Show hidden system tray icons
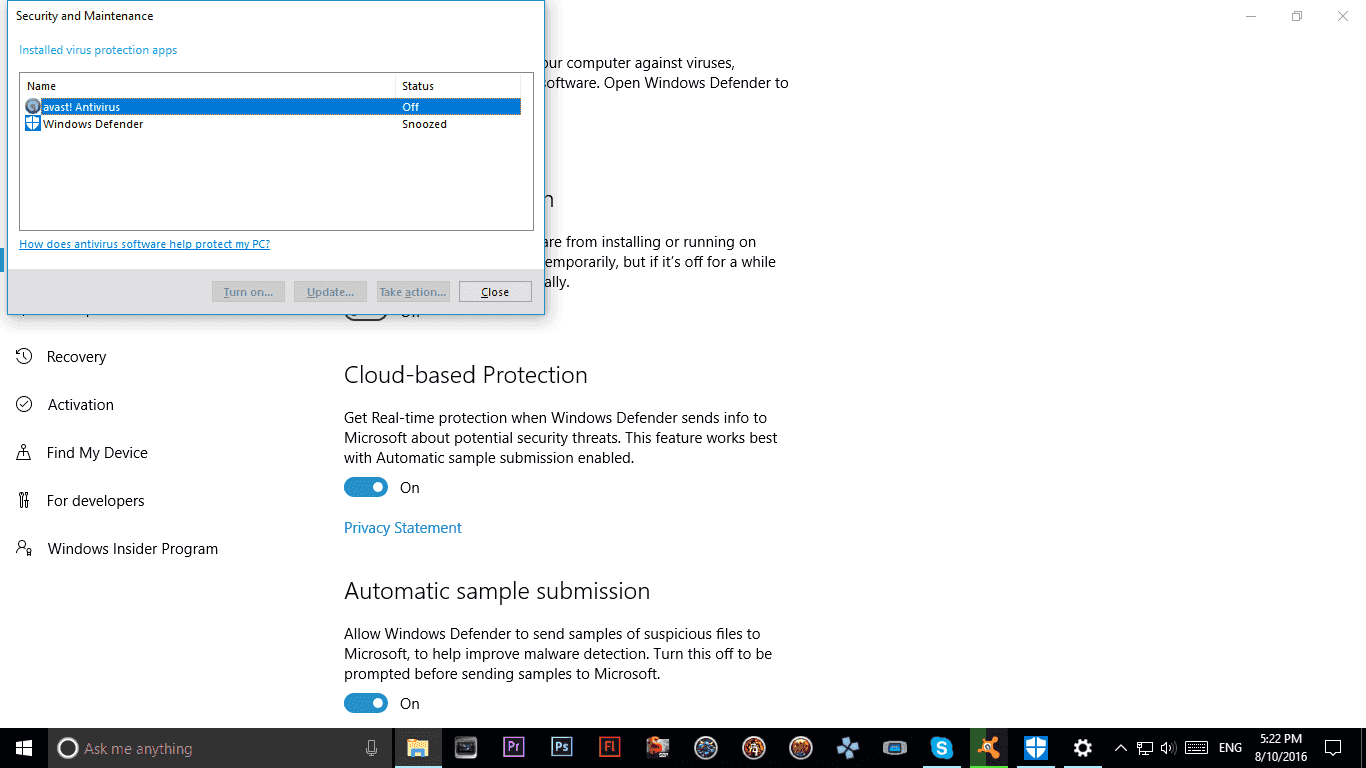Screen dimensions: 1366x768 [x=1121, y=748]
